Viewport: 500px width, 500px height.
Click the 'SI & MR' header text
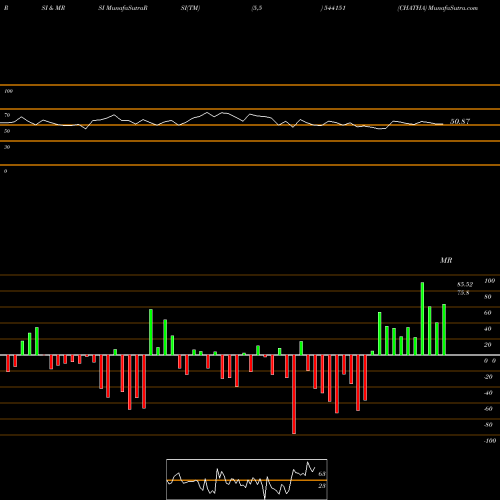(x=53, y=8)
